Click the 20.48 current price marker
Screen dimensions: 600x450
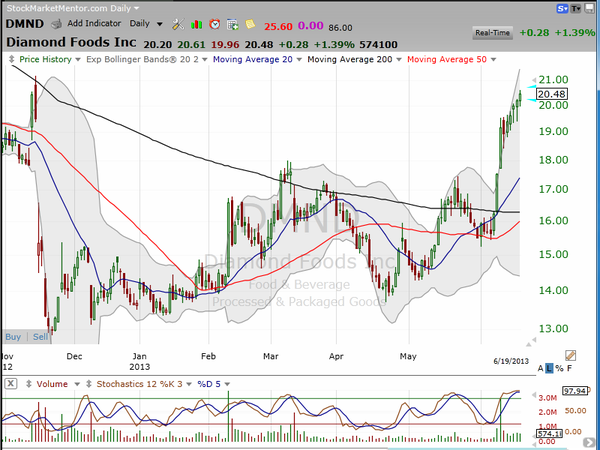pyautogui.click(x=551, y=94)
